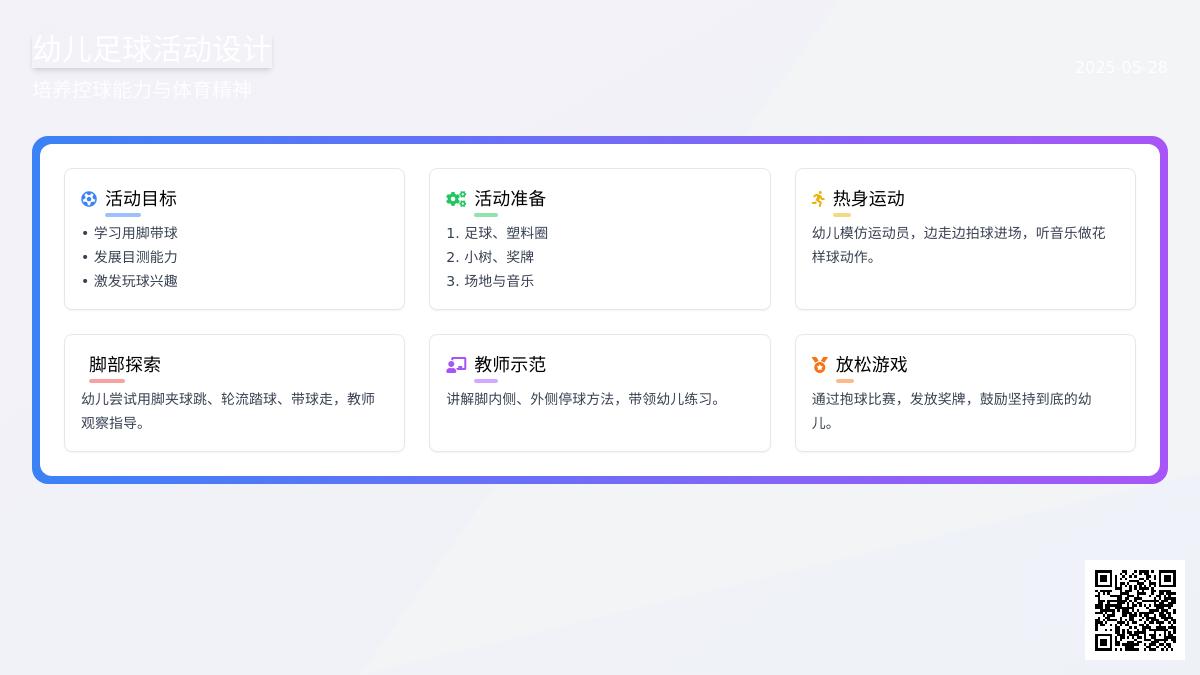Click the gears icon beside 活动准备
The width and height of the screenshot is (1200, 675).
456,199
